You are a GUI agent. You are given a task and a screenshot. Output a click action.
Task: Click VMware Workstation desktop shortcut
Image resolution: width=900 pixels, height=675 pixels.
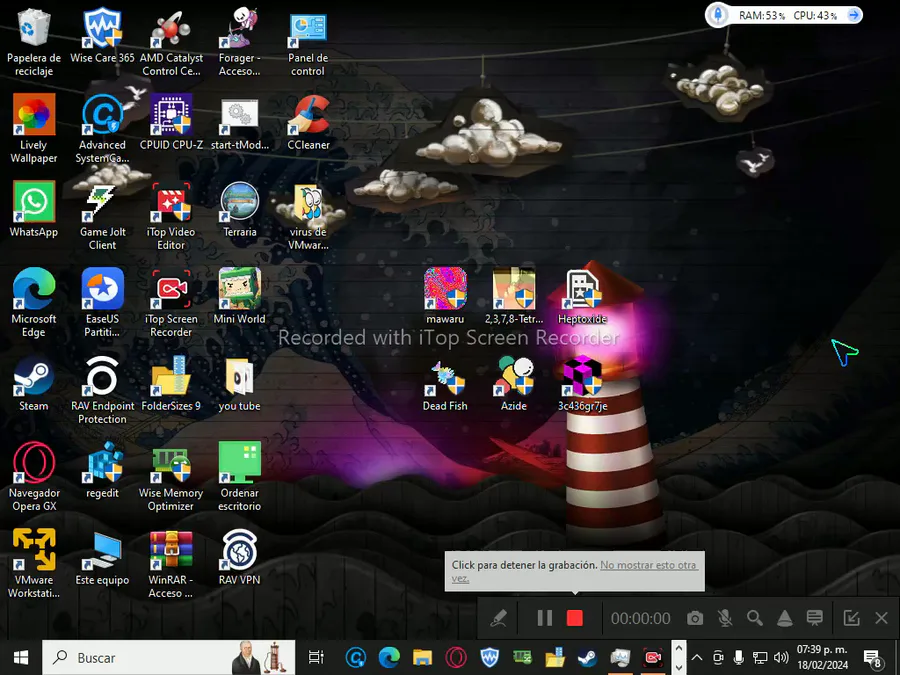(34, 564)
